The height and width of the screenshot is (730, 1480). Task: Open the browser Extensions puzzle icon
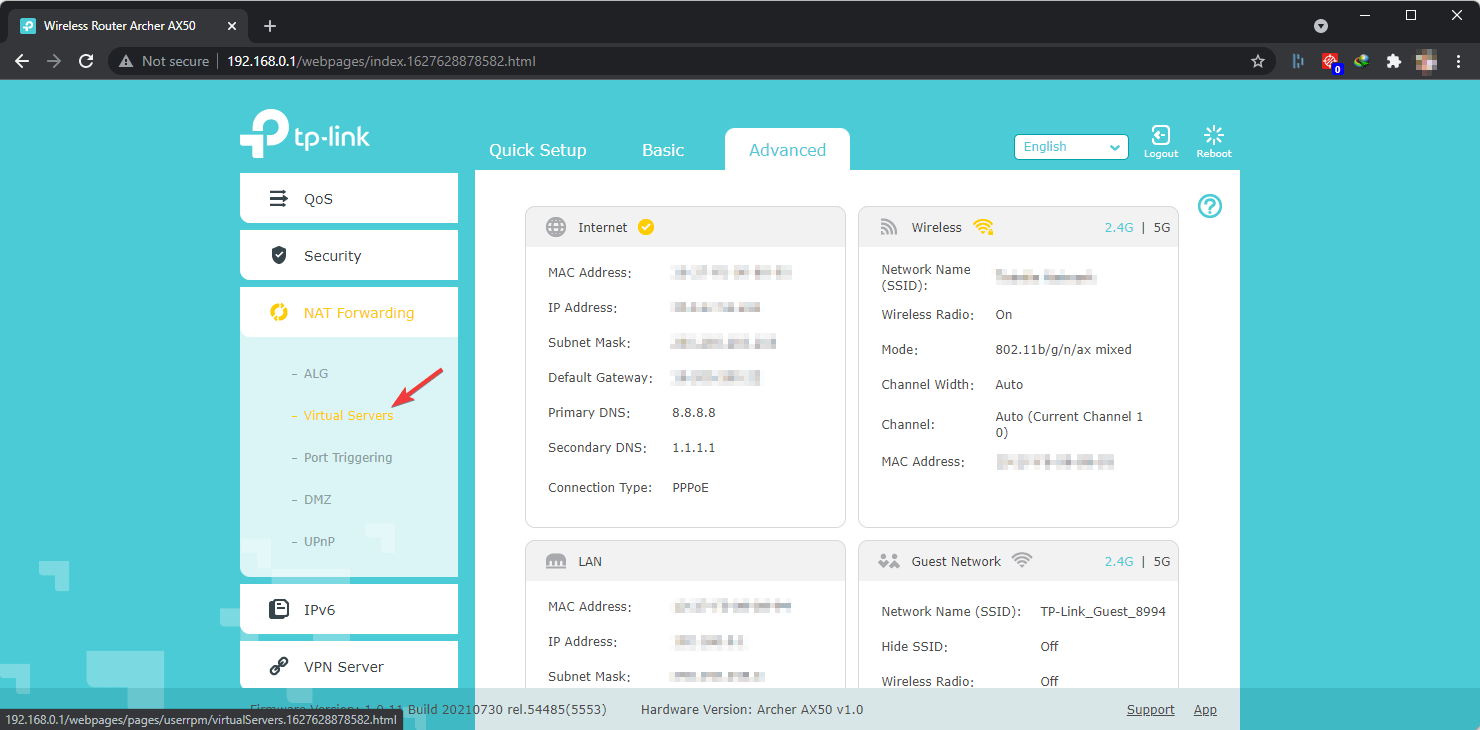click(x=1394, y=61)
